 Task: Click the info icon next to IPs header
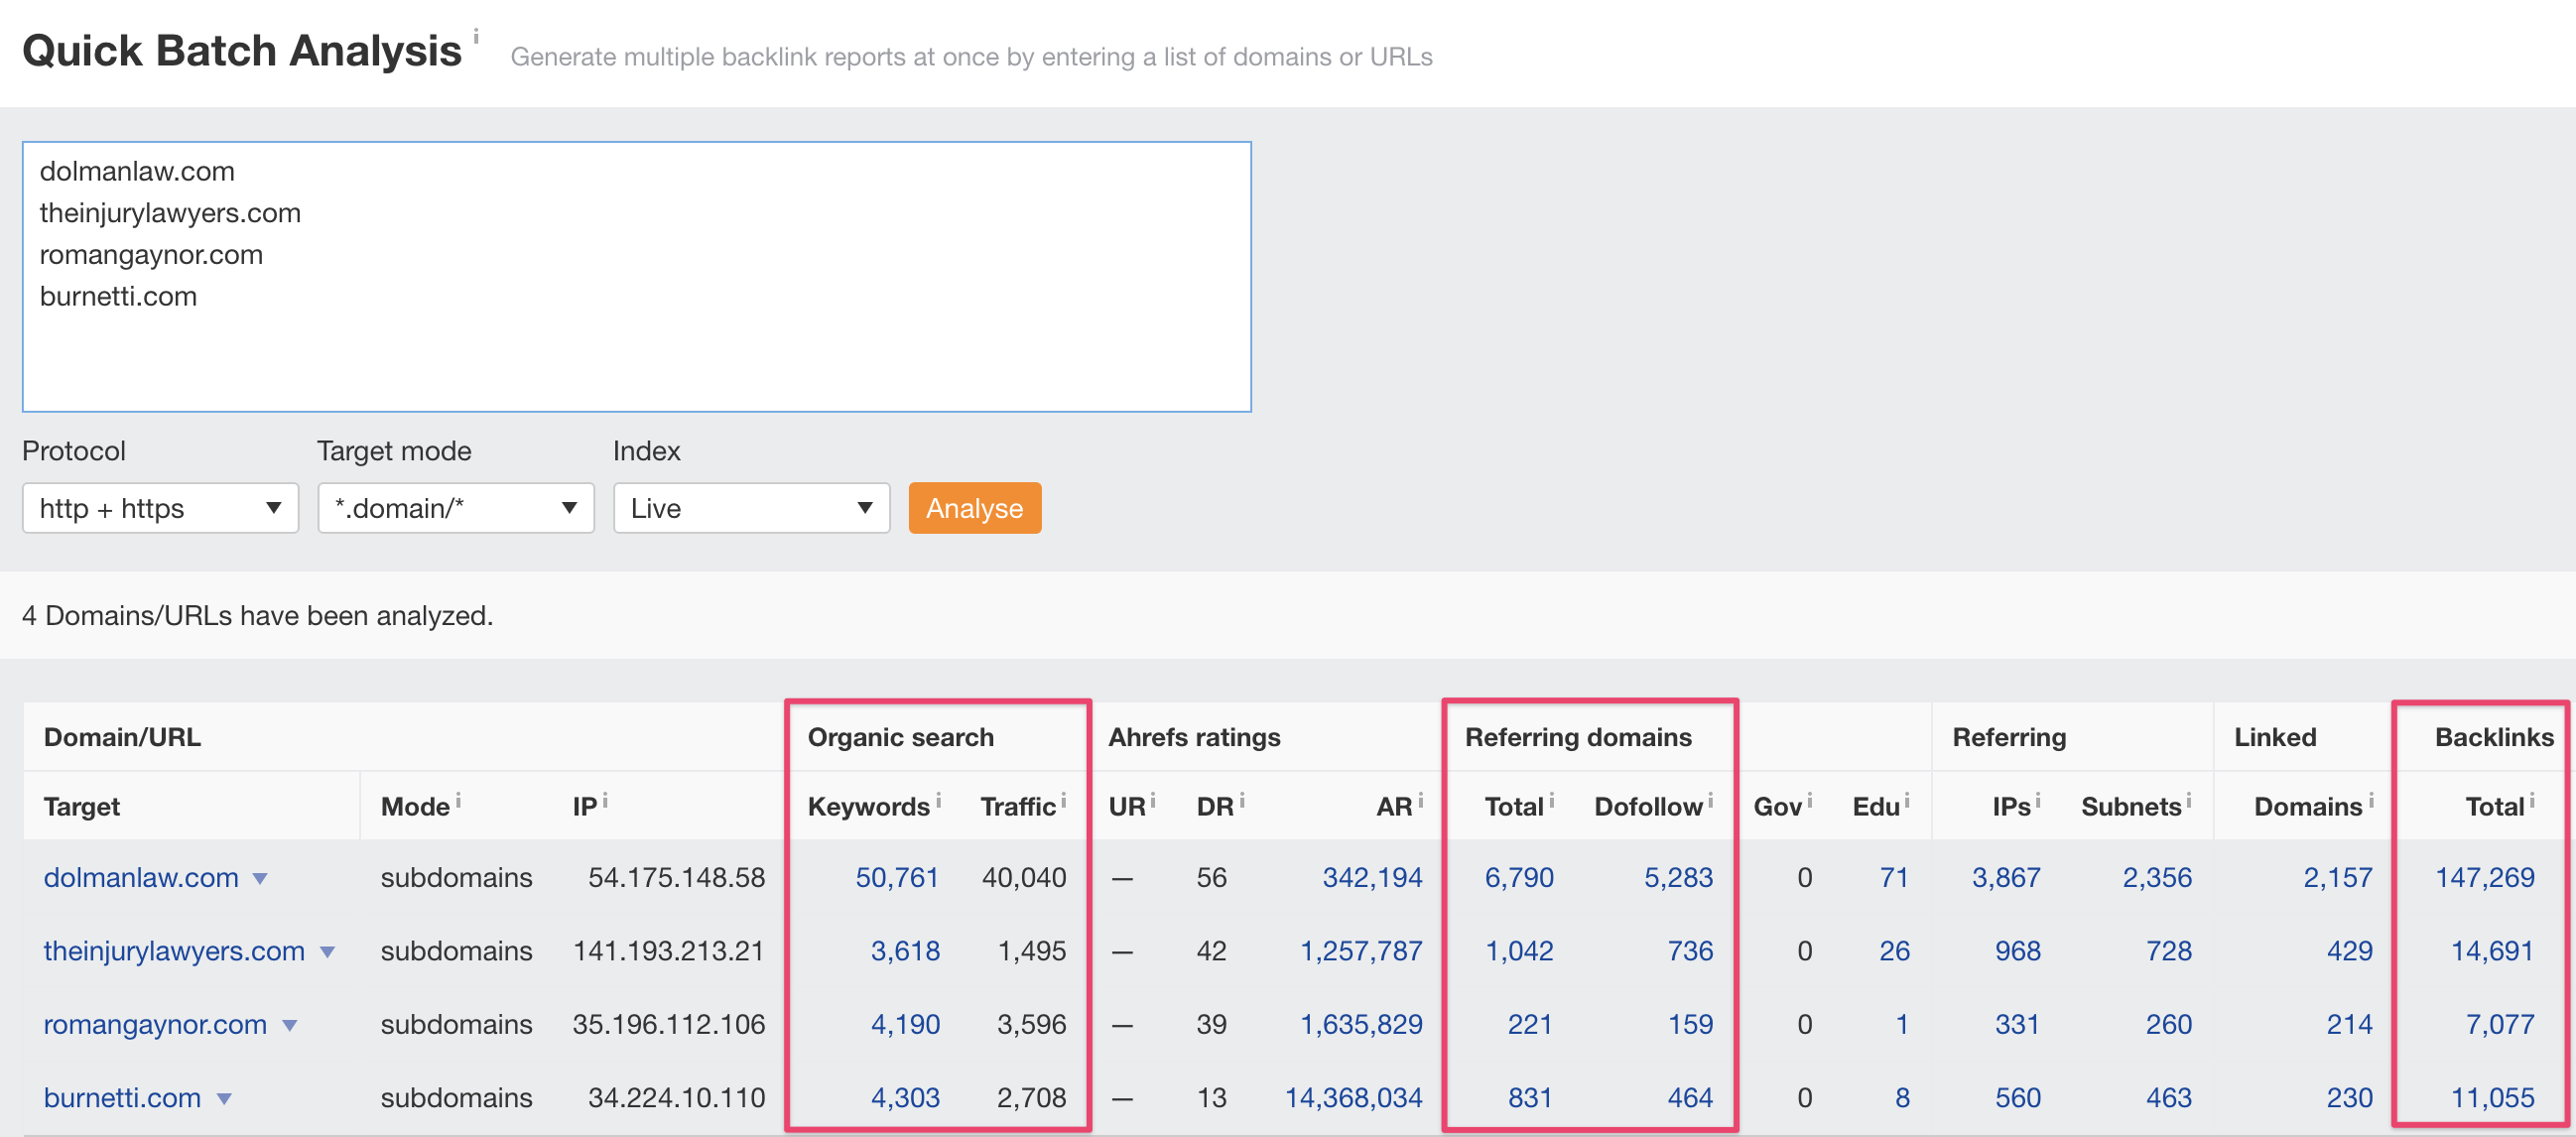tap(2037, 800)
